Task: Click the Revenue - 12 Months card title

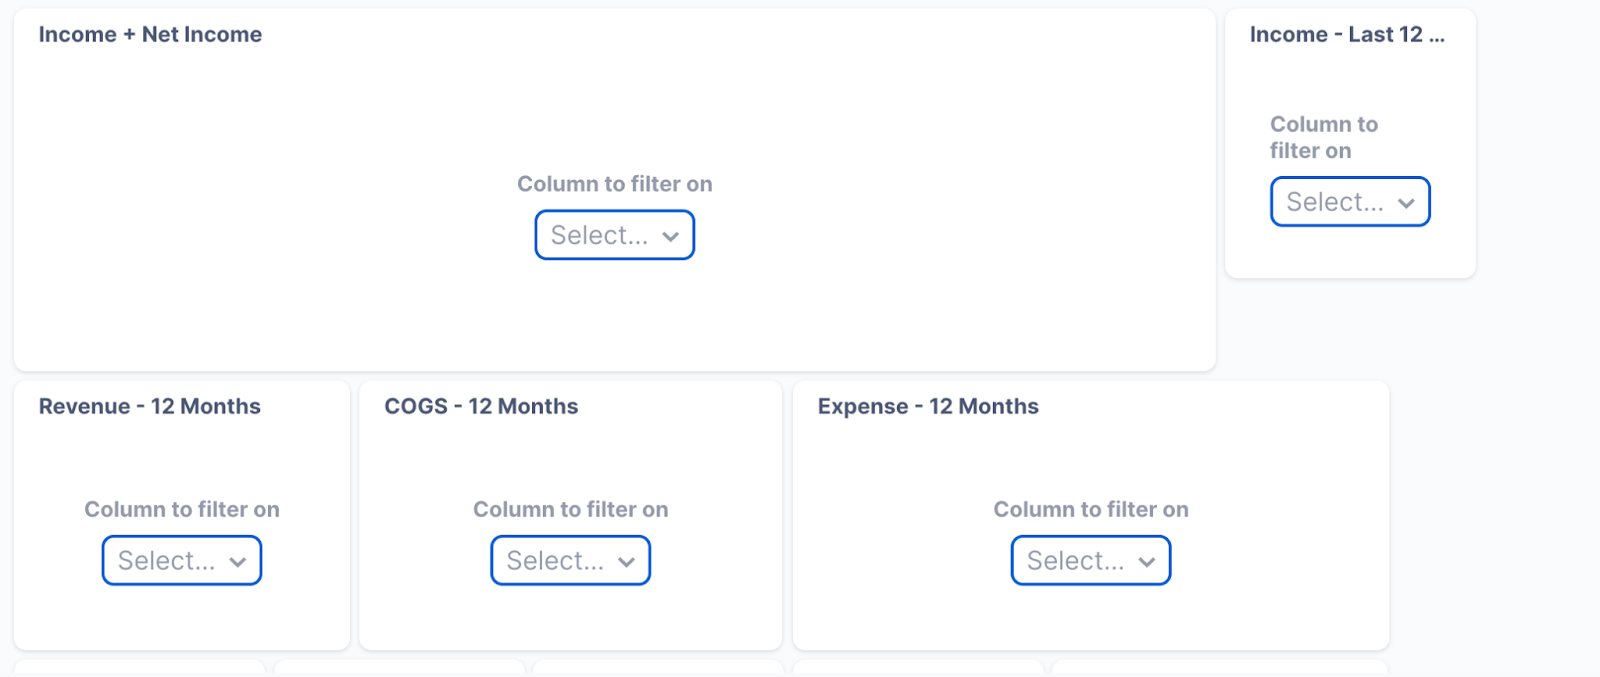Action: 149,406
